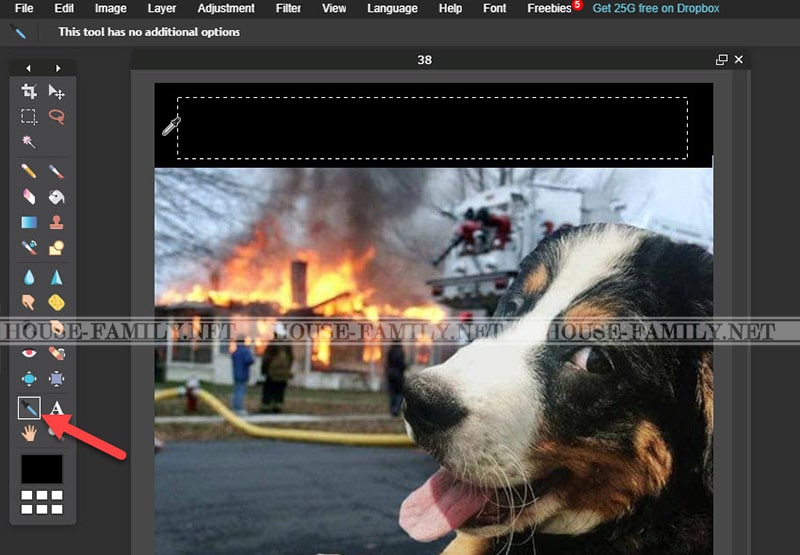This screenshot has height=555, width=800.
Task: Open the Help menu
Action: tap(450, 8)
